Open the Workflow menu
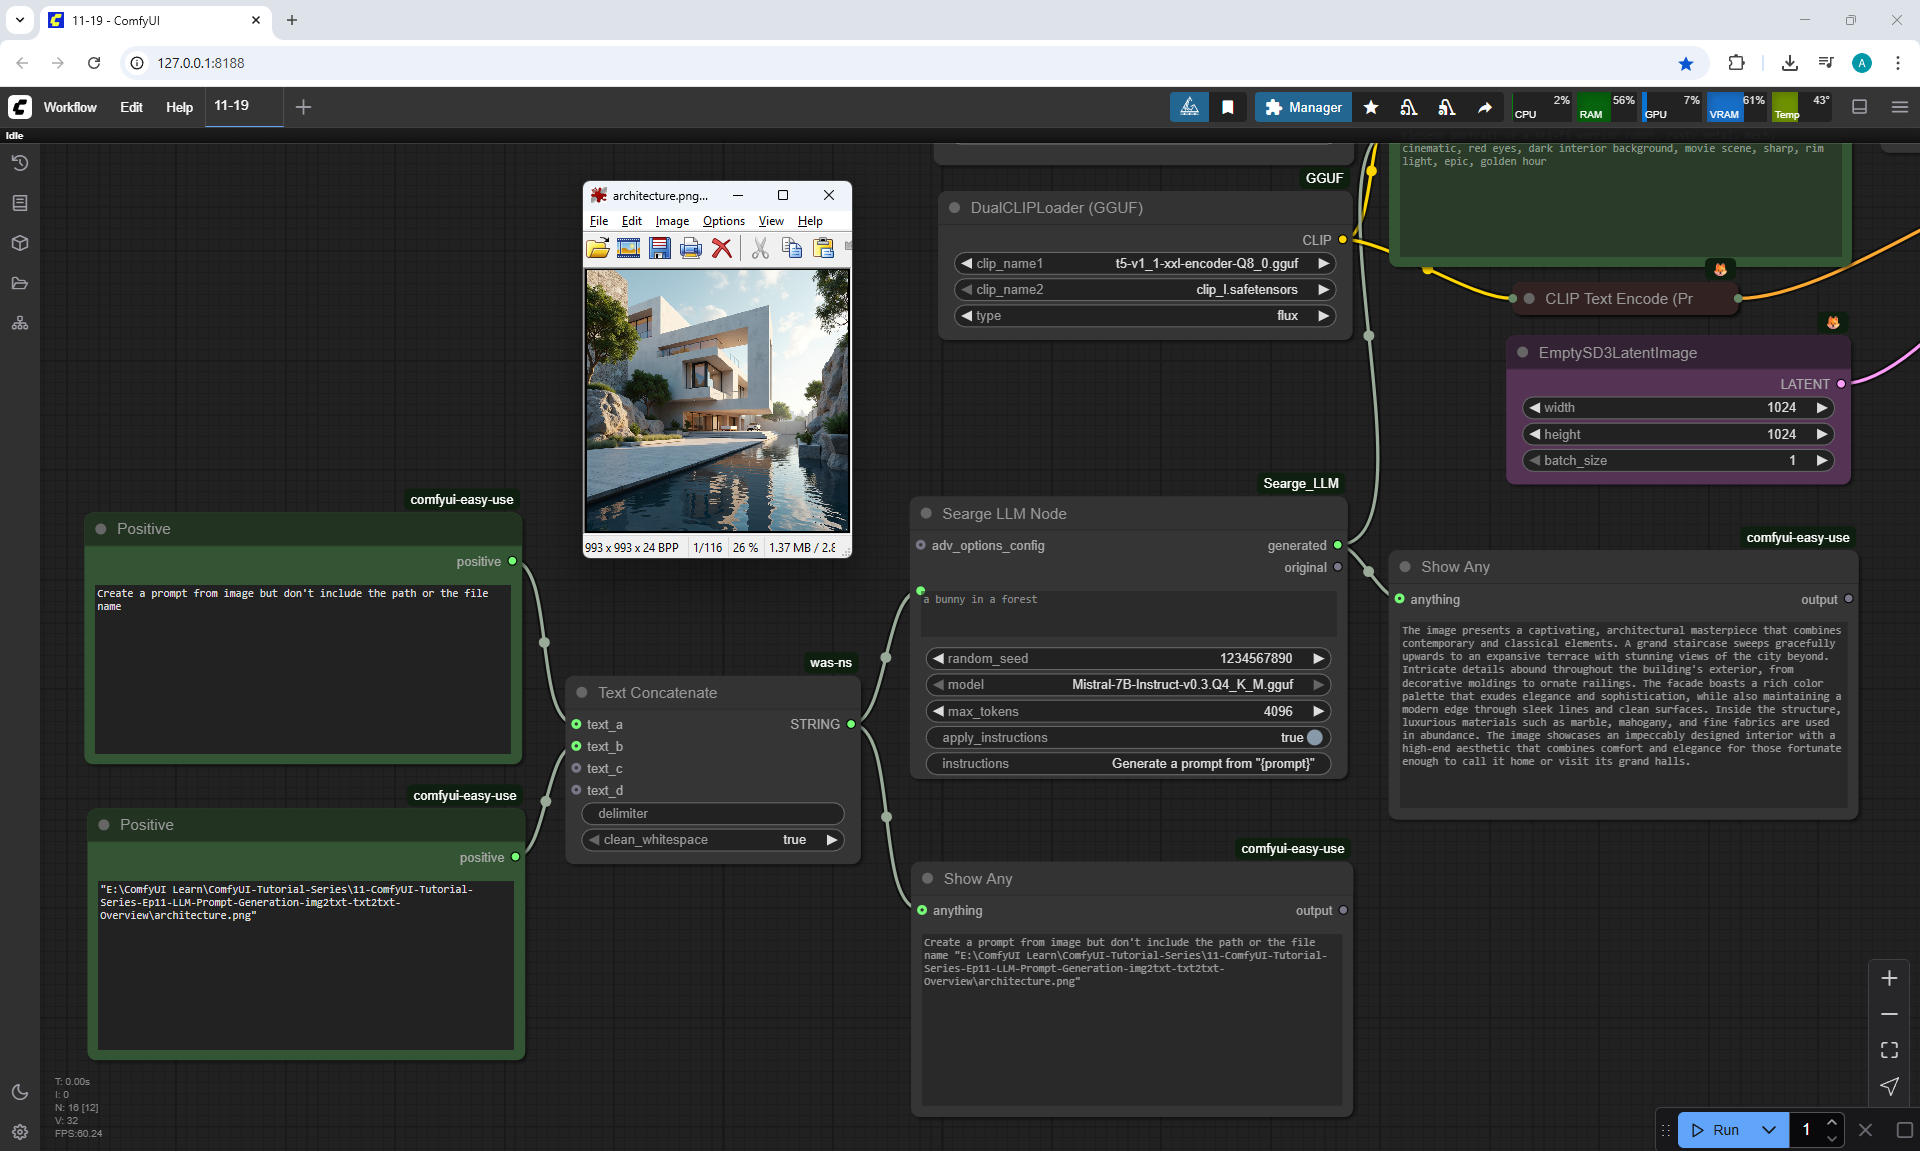Viewport: 1920px width, 1151px height. 70,107
